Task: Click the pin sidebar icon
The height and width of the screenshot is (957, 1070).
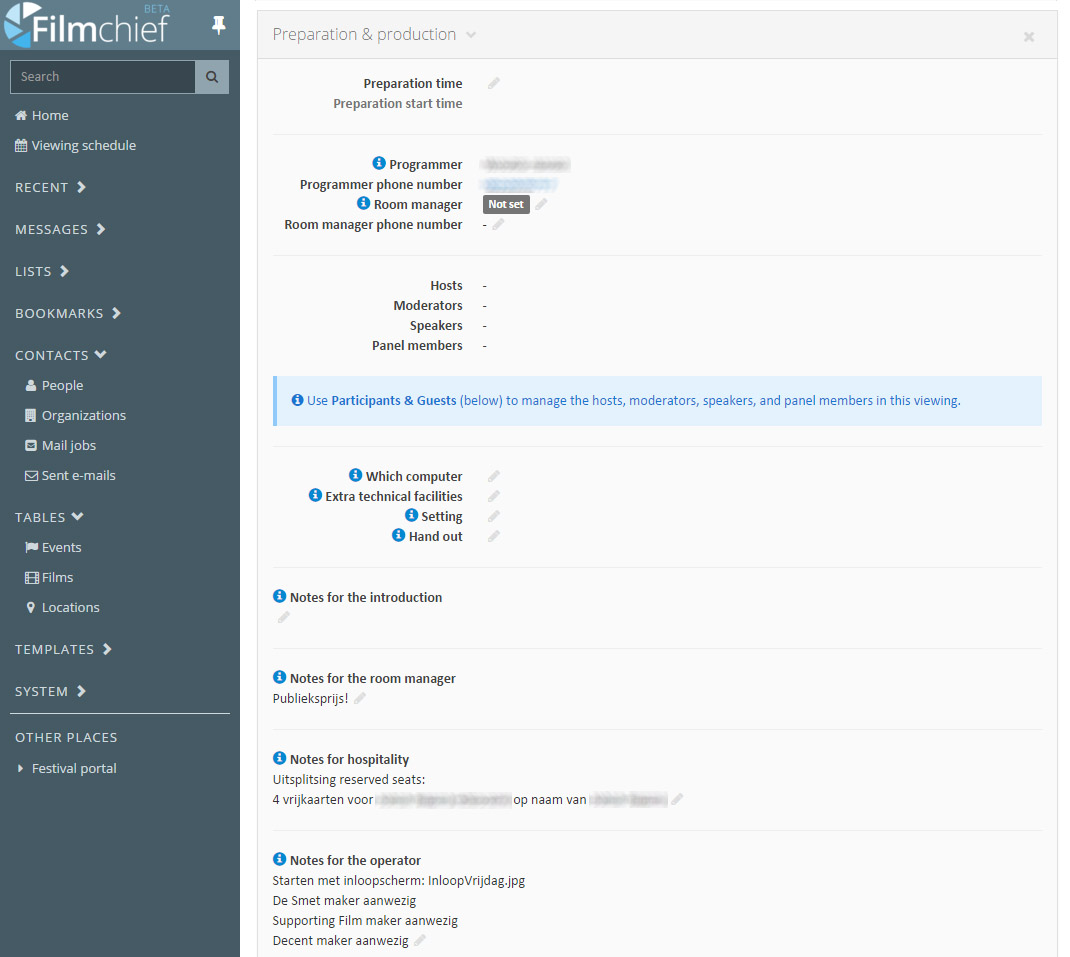Action: pyautogui.click(x=219, y=26)
